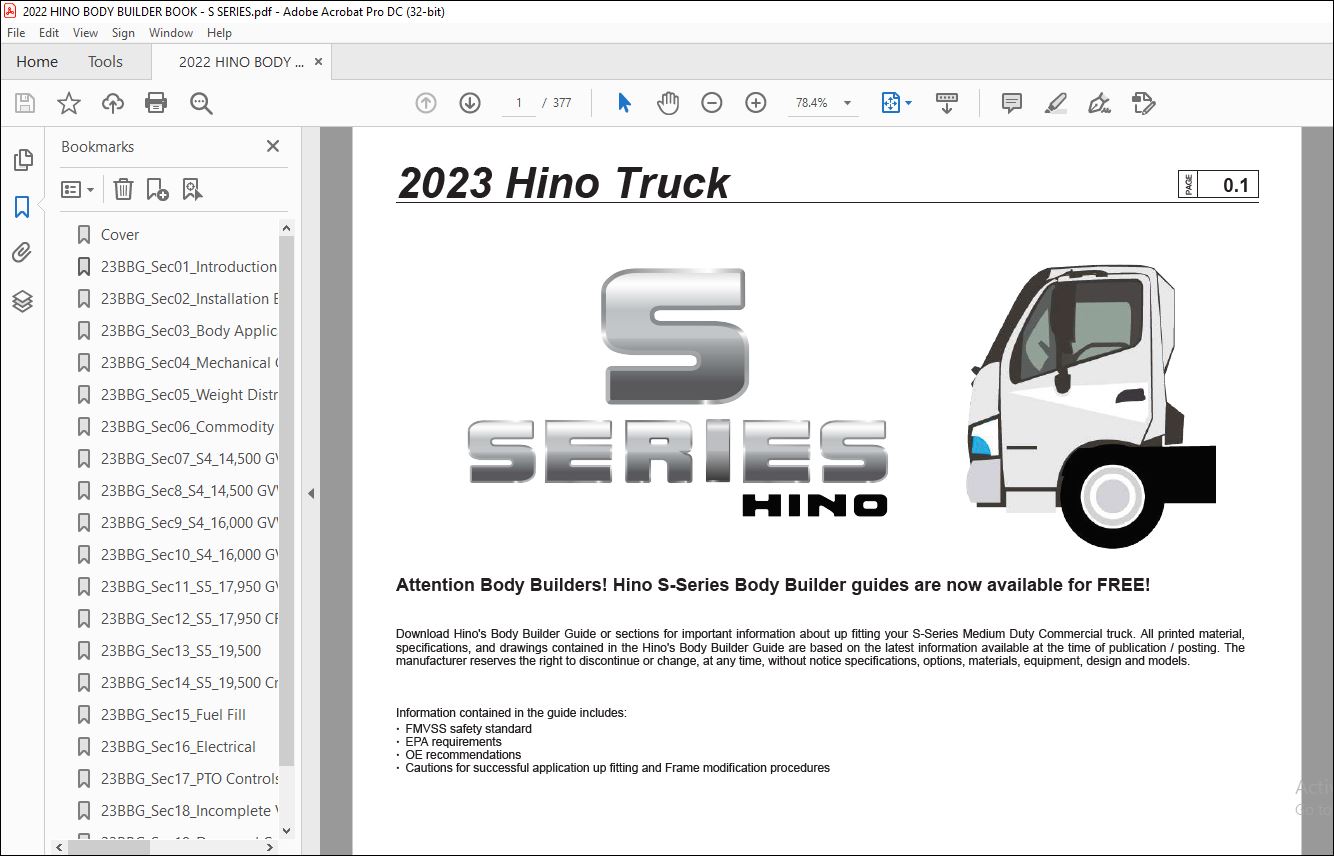
Task: Click the Save file icon
Action: tap(25, 103)
